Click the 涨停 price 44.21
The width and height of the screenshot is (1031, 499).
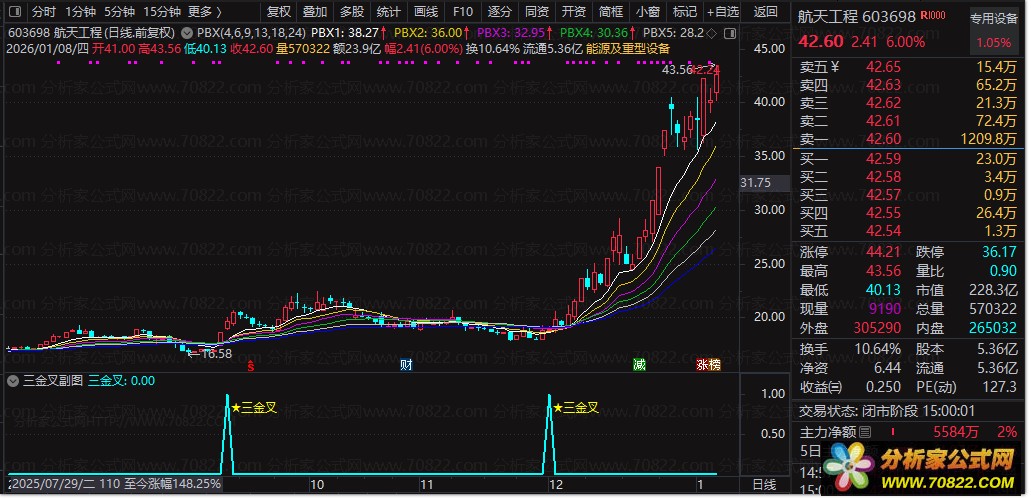coord(884,252)
